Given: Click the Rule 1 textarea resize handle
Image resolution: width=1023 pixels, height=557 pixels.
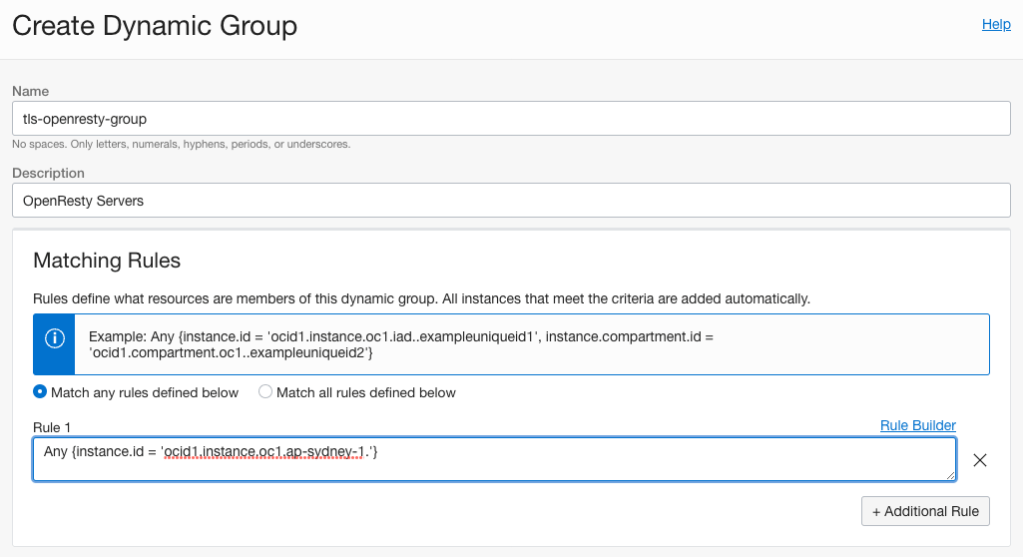Looking at the screenshot, I should 949,474.
